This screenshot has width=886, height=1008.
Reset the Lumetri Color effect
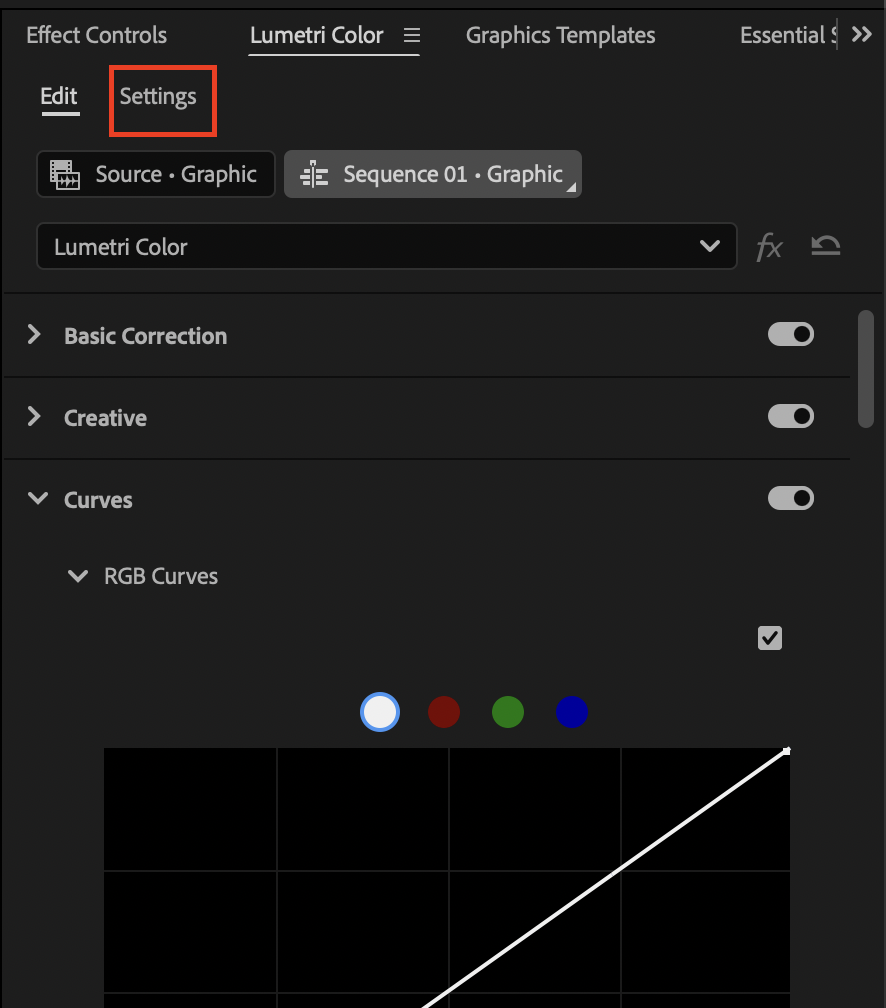(x=826, y=246)
